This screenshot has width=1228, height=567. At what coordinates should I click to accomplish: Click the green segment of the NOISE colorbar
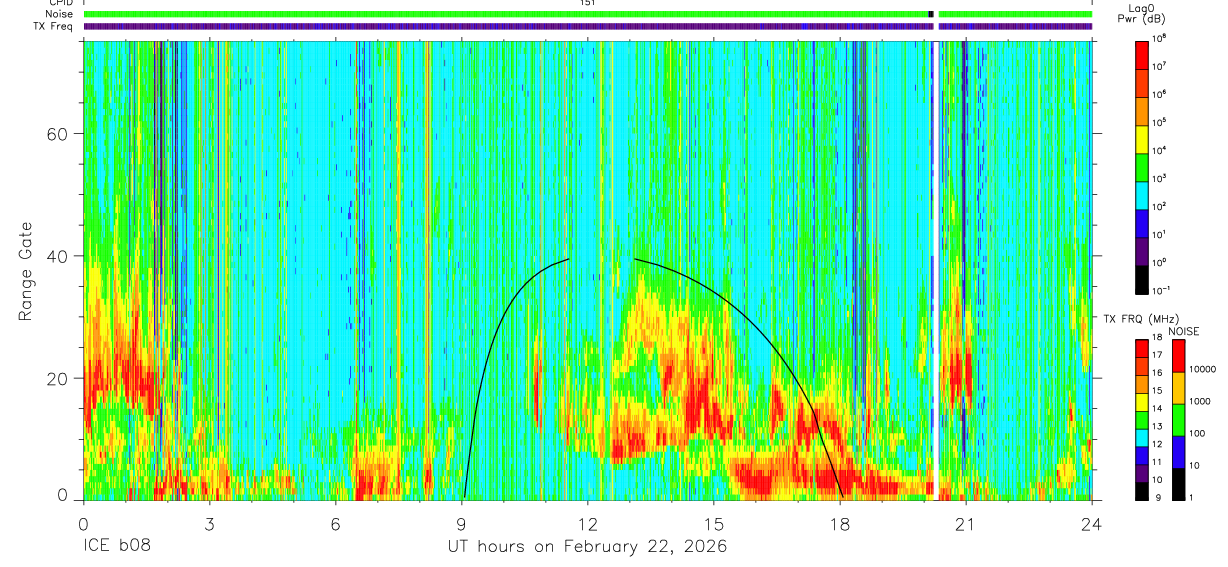click(x=1180, y=420)
